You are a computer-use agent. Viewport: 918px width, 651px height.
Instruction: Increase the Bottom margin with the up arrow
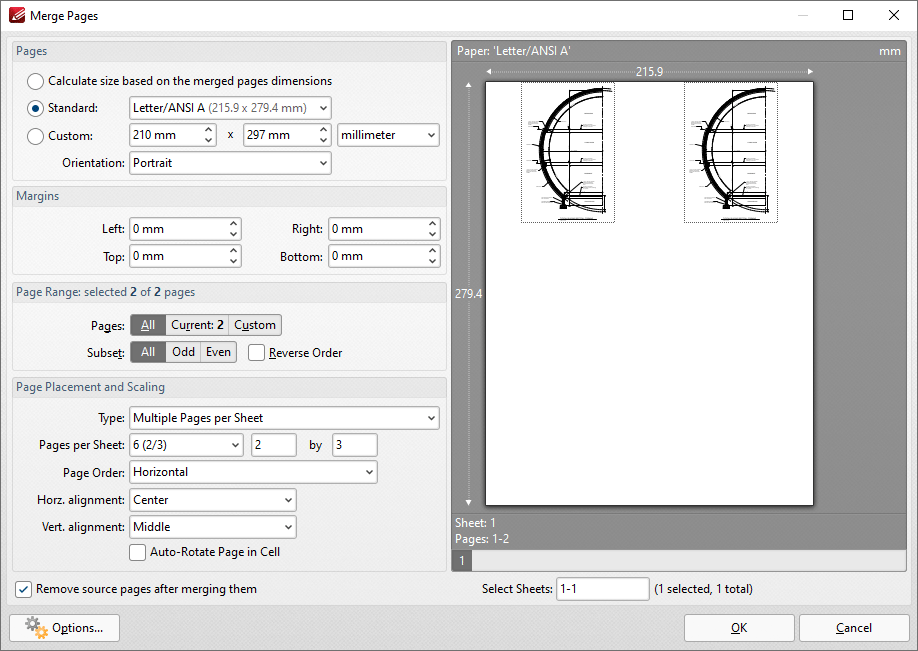[x=433, y=250]
